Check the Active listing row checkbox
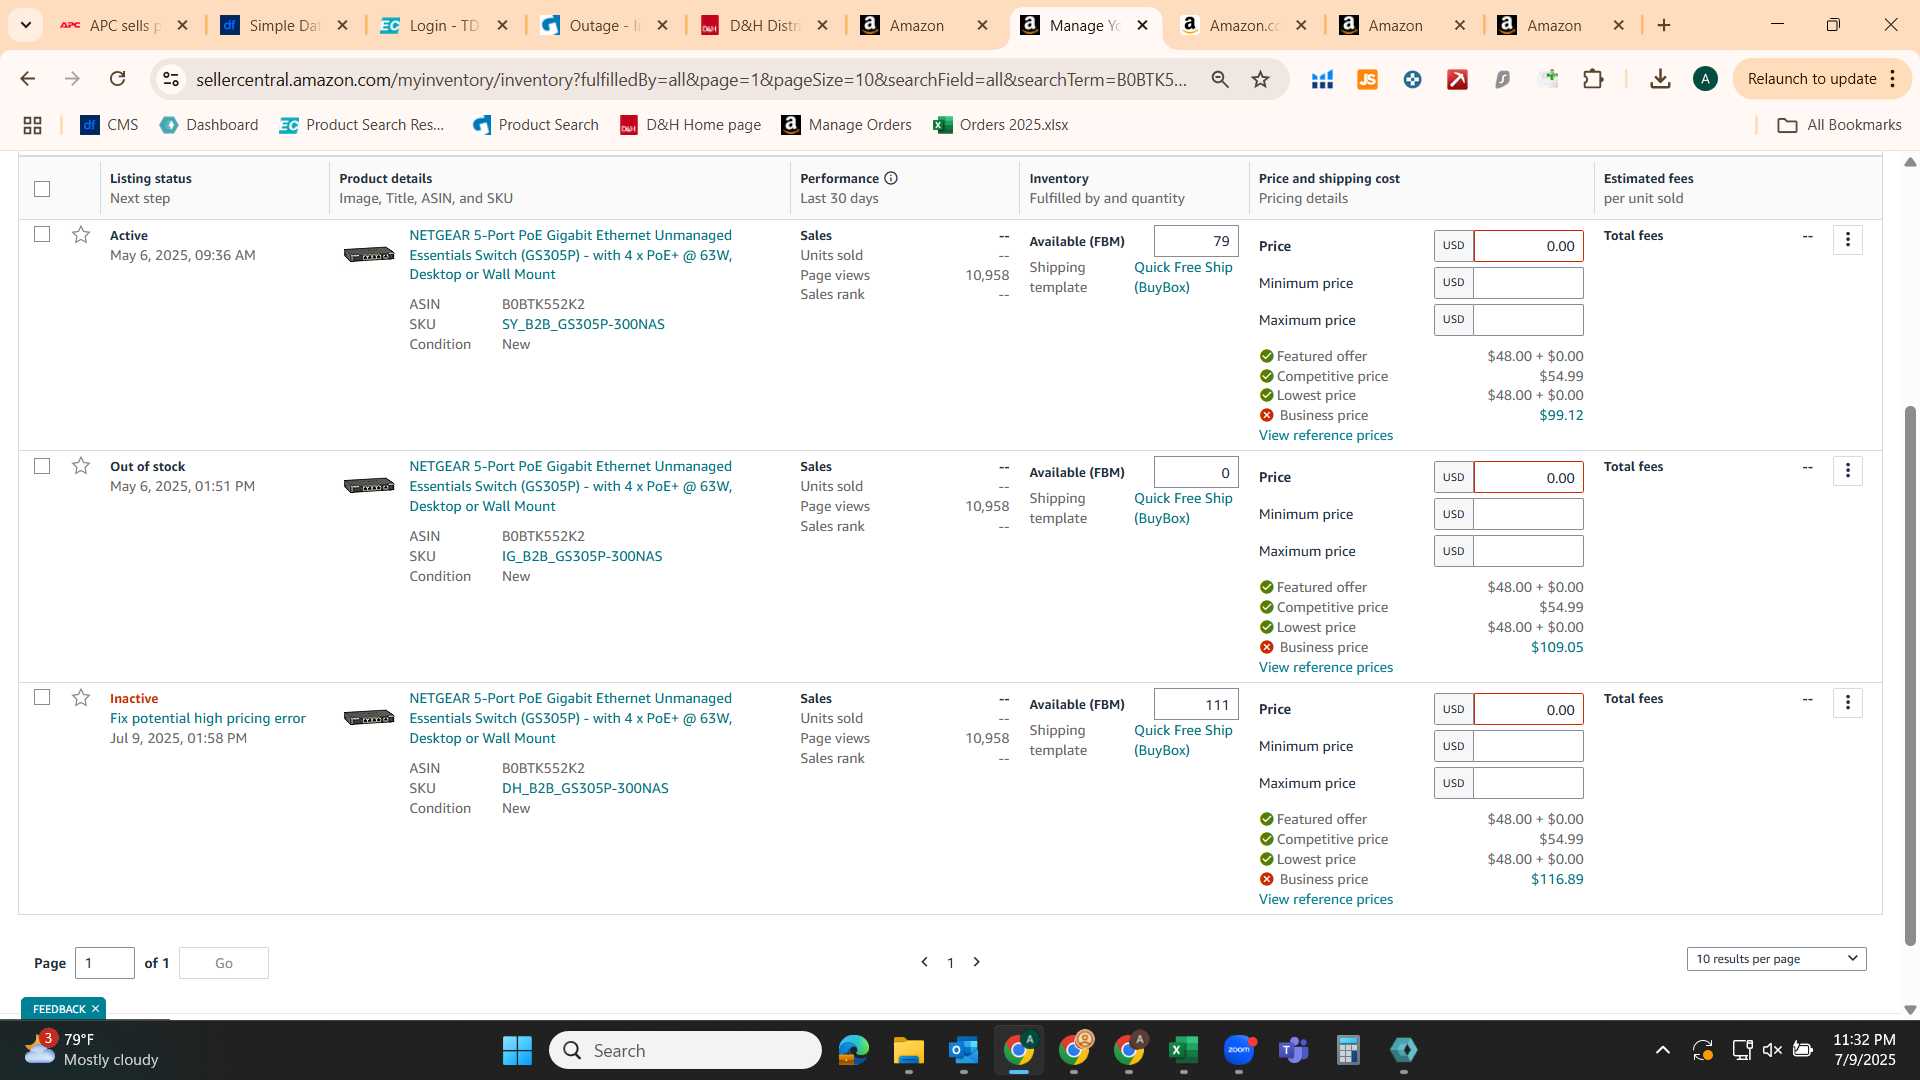 tap(42, 234)
